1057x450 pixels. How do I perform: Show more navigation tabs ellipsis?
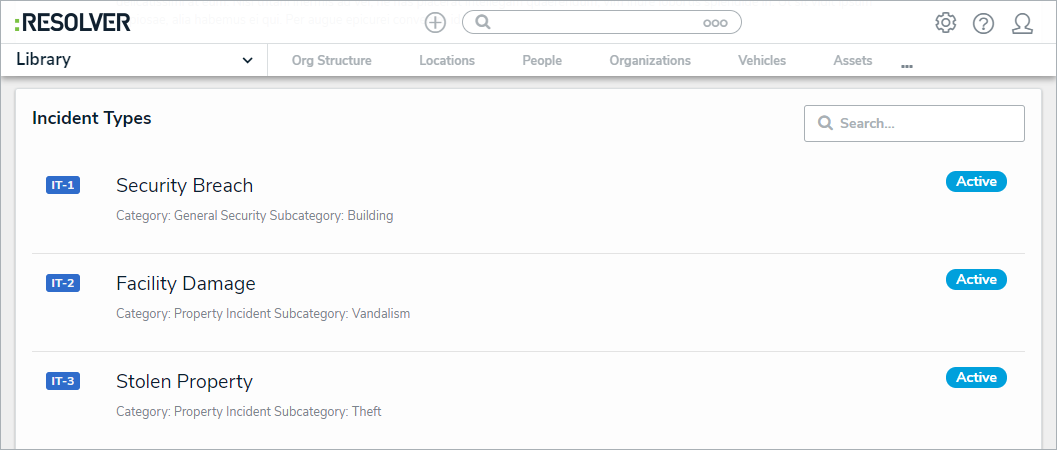click(x=907, y=66)
